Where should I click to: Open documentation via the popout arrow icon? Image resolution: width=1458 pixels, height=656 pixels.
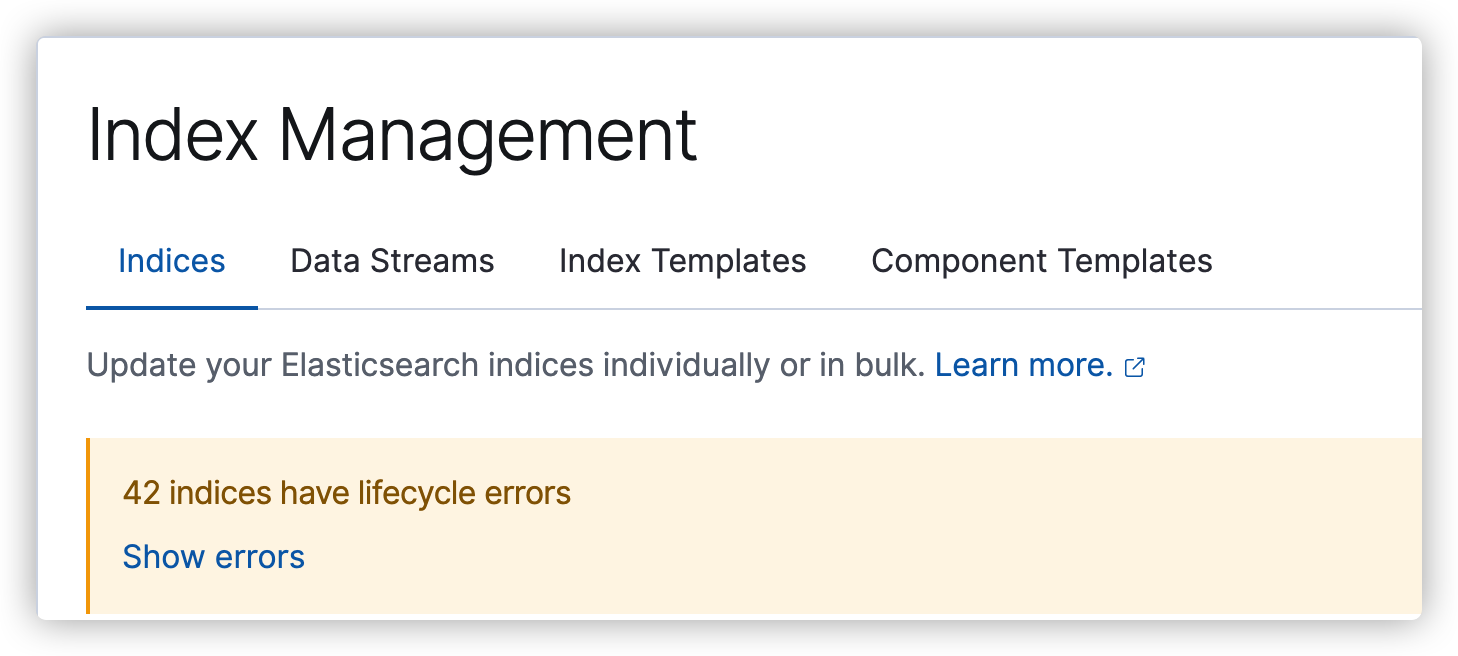click(x=1135, y=367)
